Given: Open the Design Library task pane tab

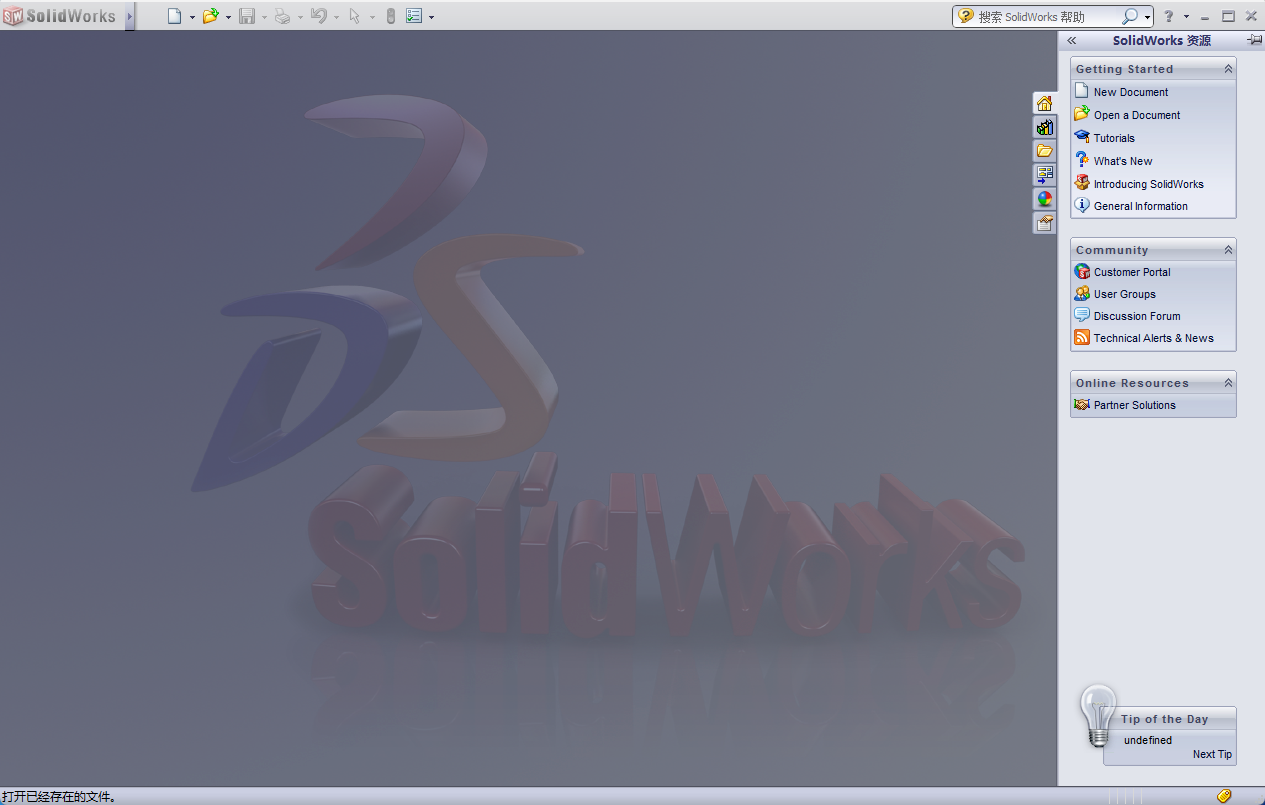Looking at the screenshot, I should click(x=1044, y=127).
